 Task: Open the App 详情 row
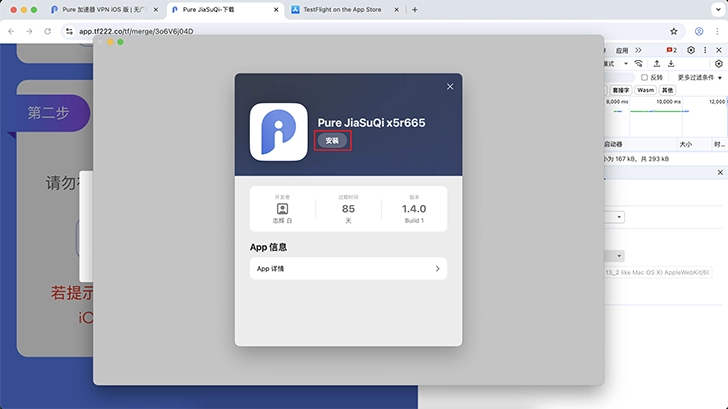(348, 269)
